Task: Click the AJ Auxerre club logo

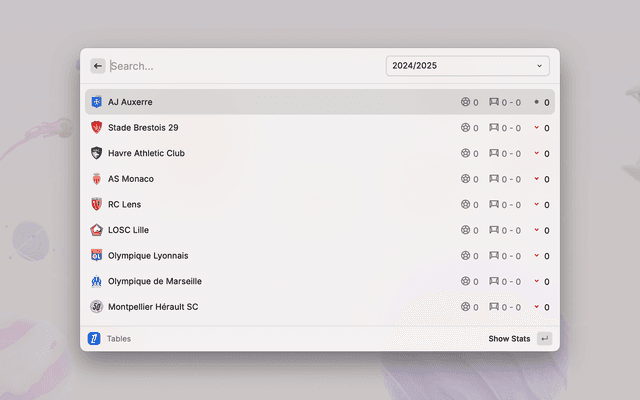Action: [97, 102]
